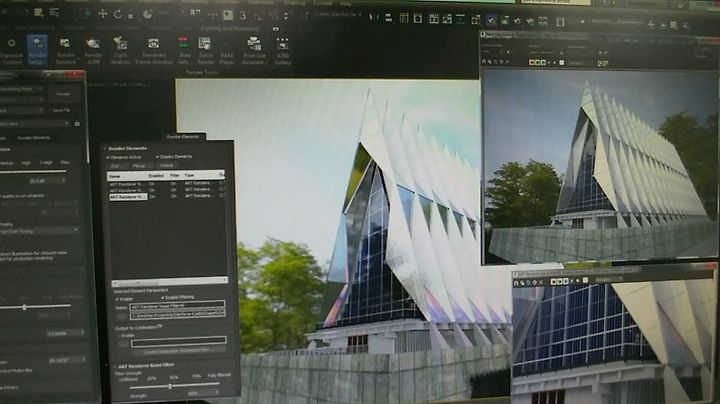Toggle the Display Elements checkbox

click(157, 157)
